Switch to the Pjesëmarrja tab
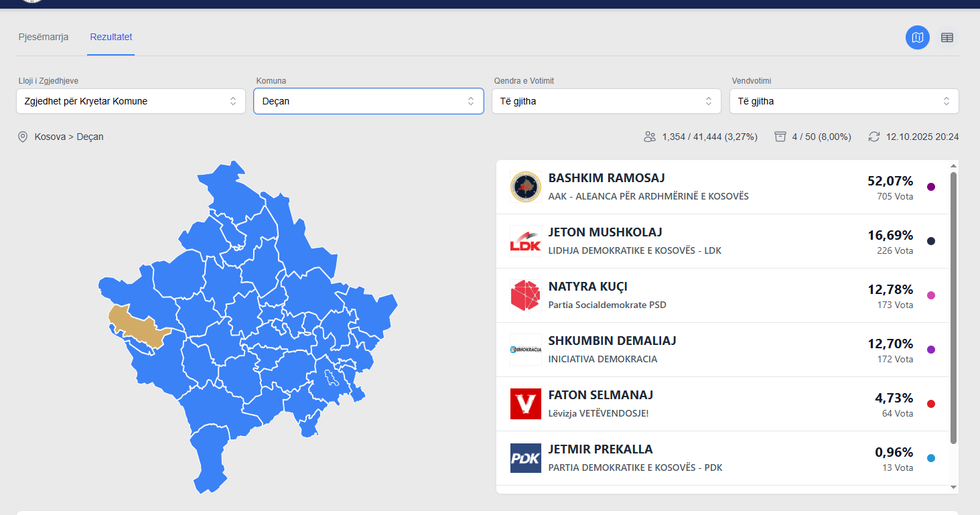980x515 pixels. pos(43,37)
